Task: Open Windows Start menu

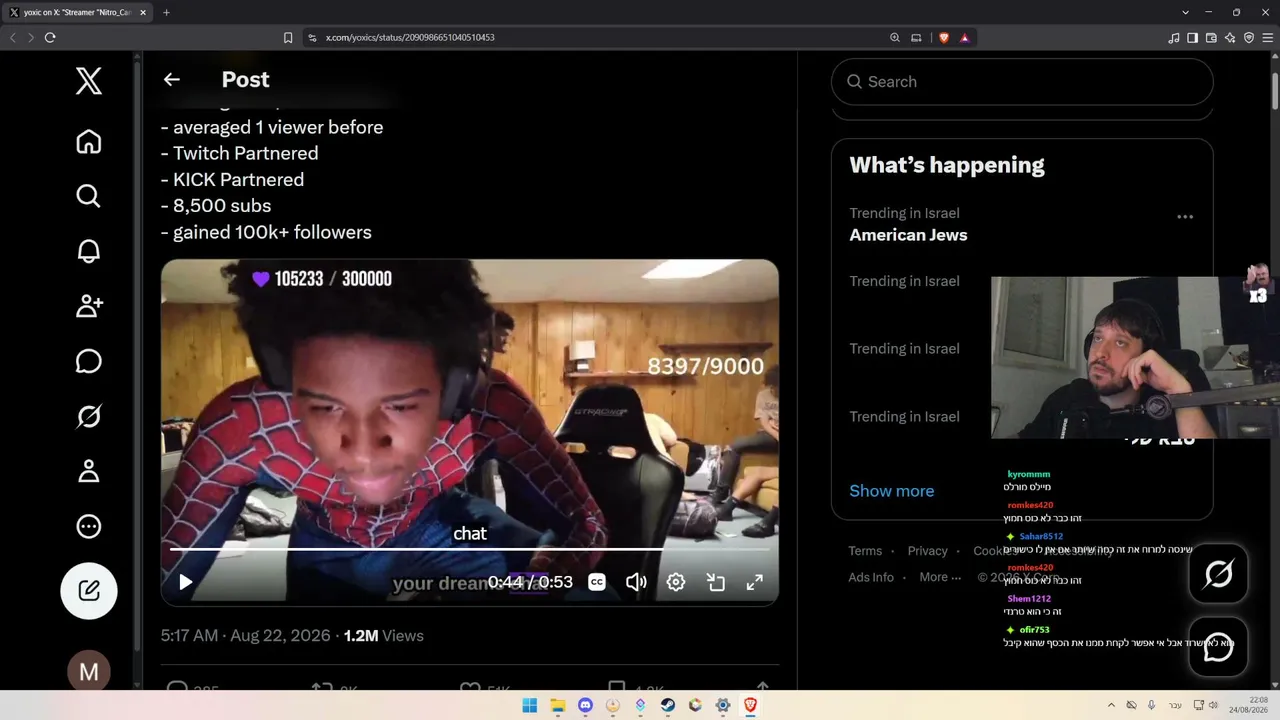Action: [x=530, y=705]
